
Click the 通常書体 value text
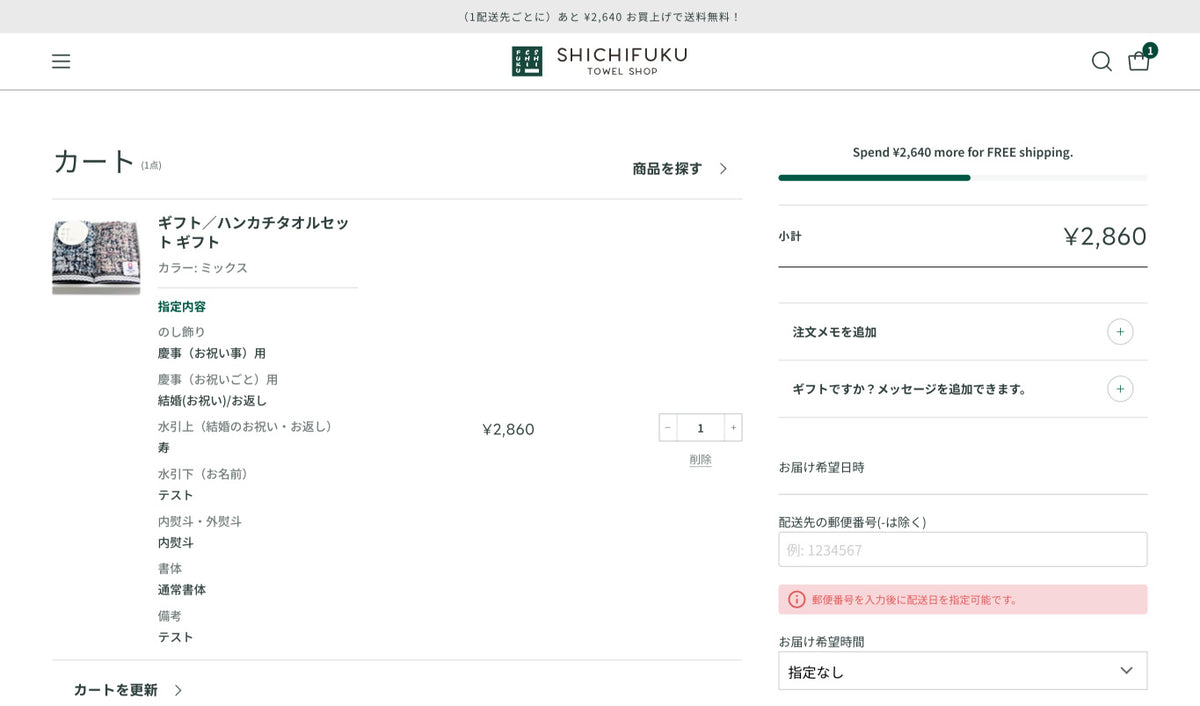point(182,590)
